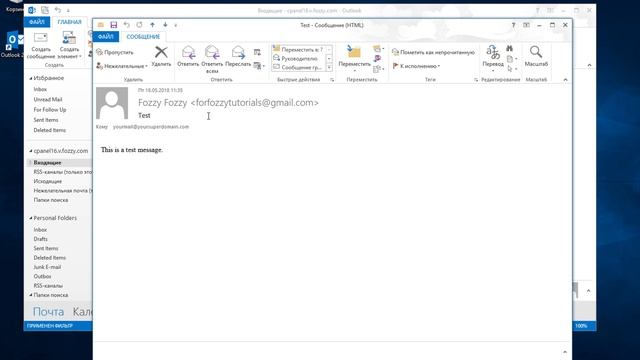Screen dimensions: 640x360
Task: Switch to the Почта mail view
Action: click(x=48, y=311)
